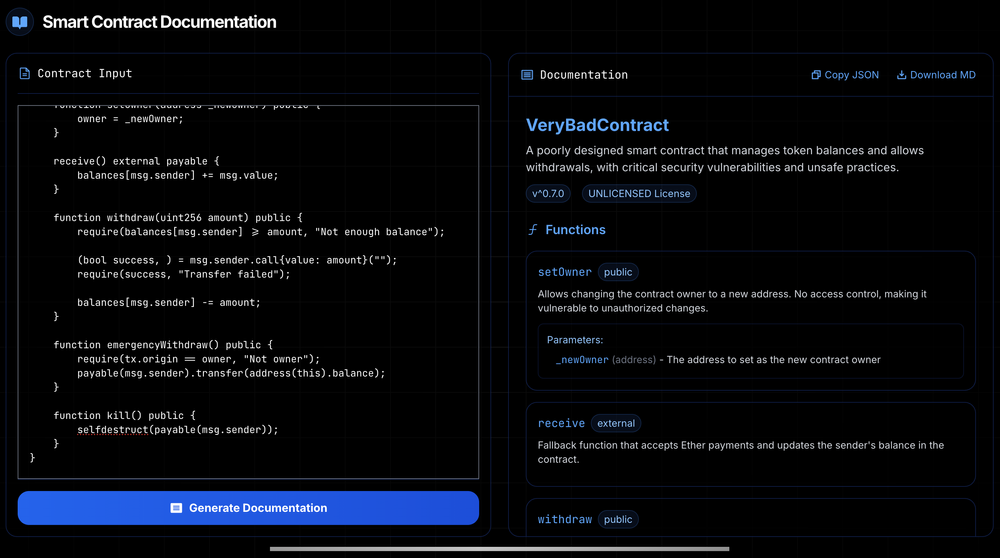
Task: Click the Copy JSON clipboard icon
Action: pos(816,75)
